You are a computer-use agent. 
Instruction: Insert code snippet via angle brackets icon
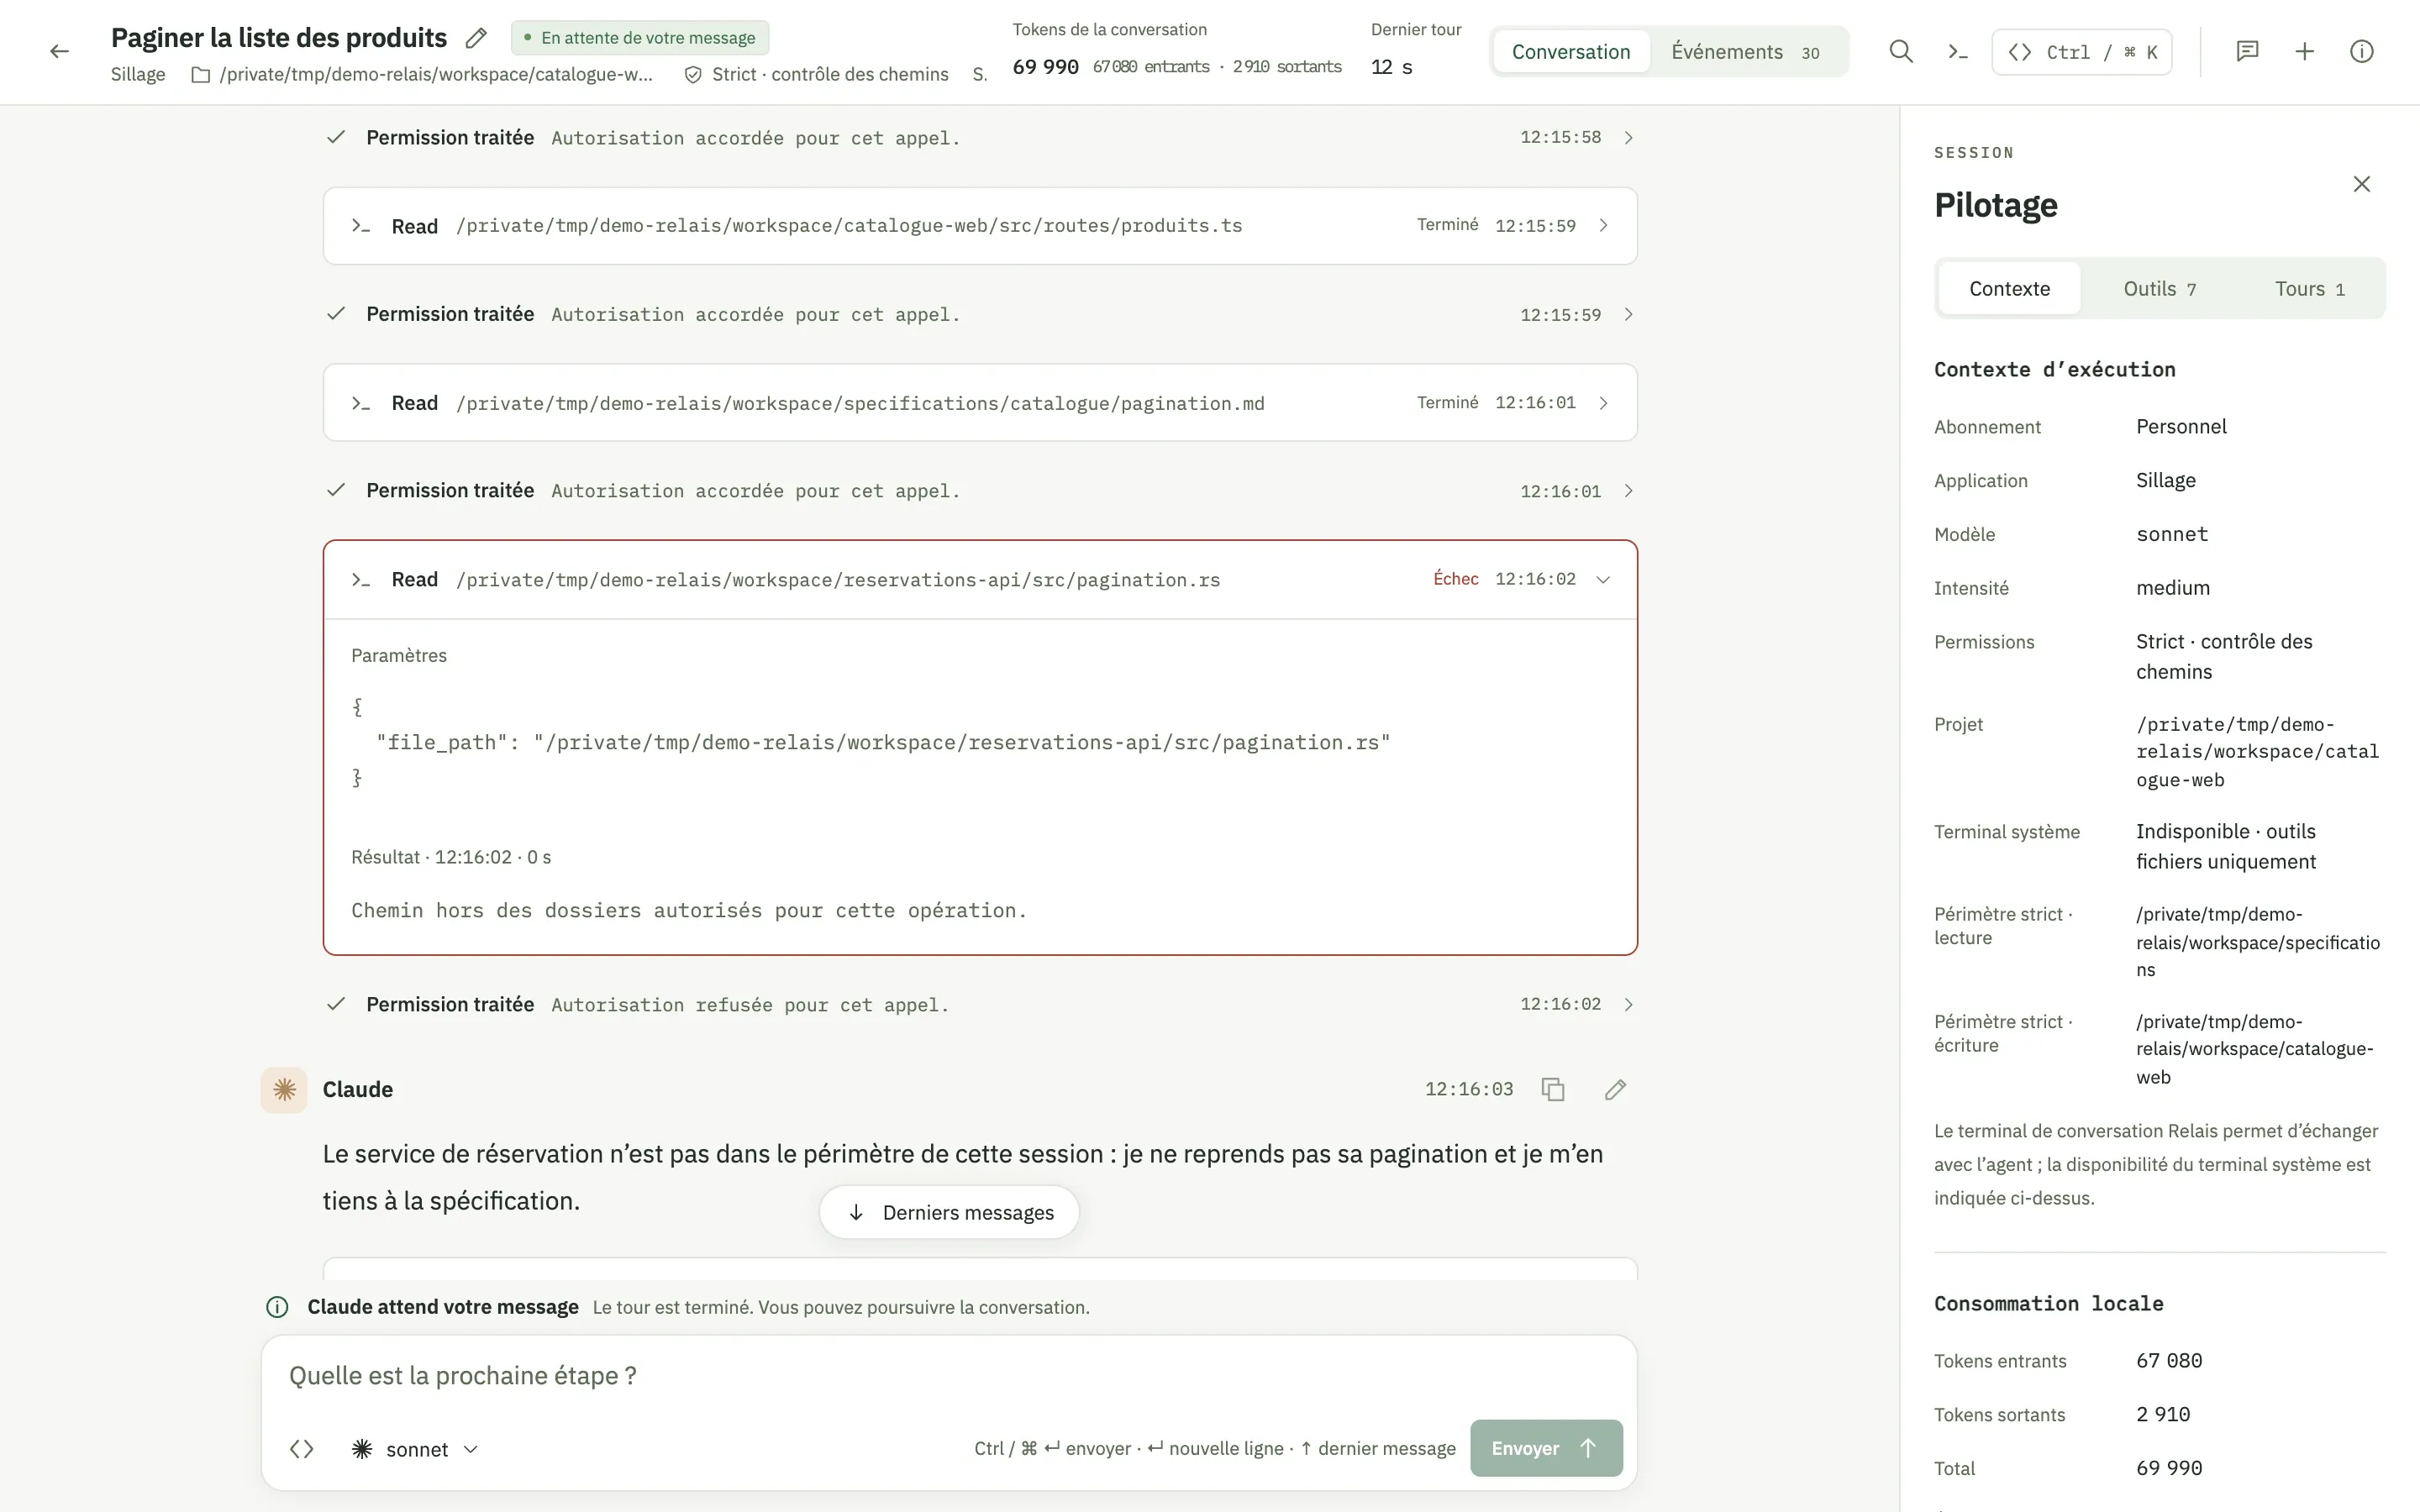[x=302, y=1449]
